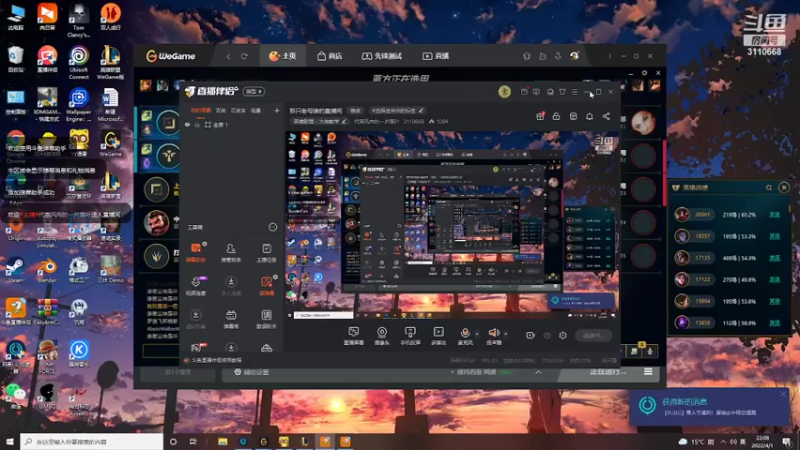The height and width of the screenshot is (450, 800).
Task: Go back with WeGame's back arrow
Action: [228, 56]
